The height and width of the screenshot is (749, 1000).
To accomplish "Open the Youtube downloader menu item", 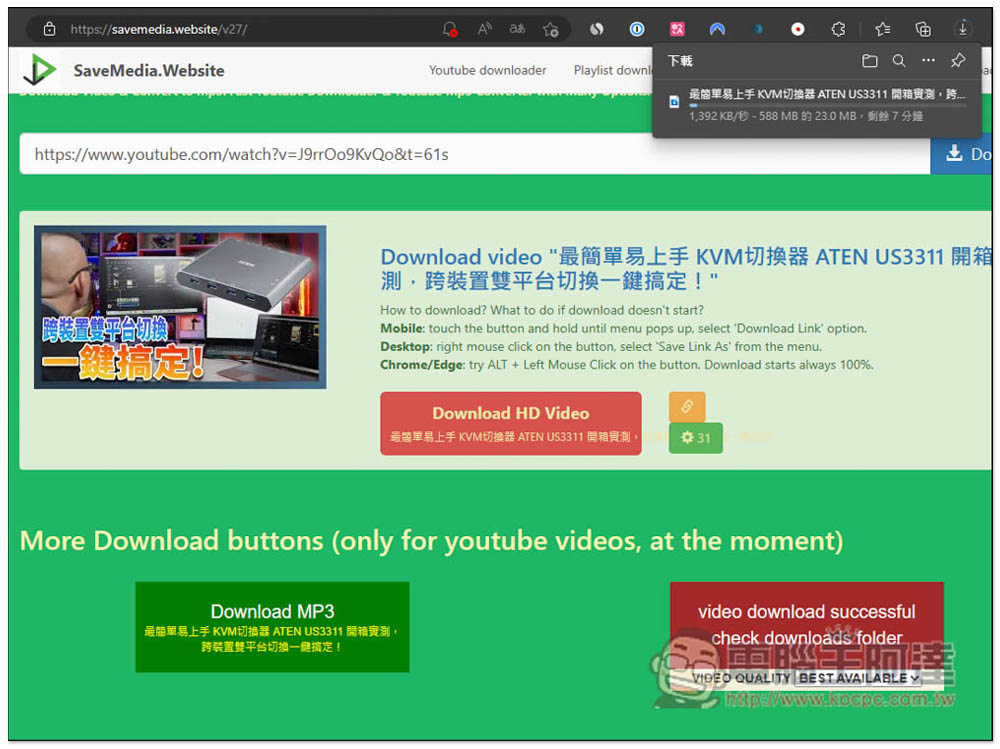I will click(x=487, y=70).
